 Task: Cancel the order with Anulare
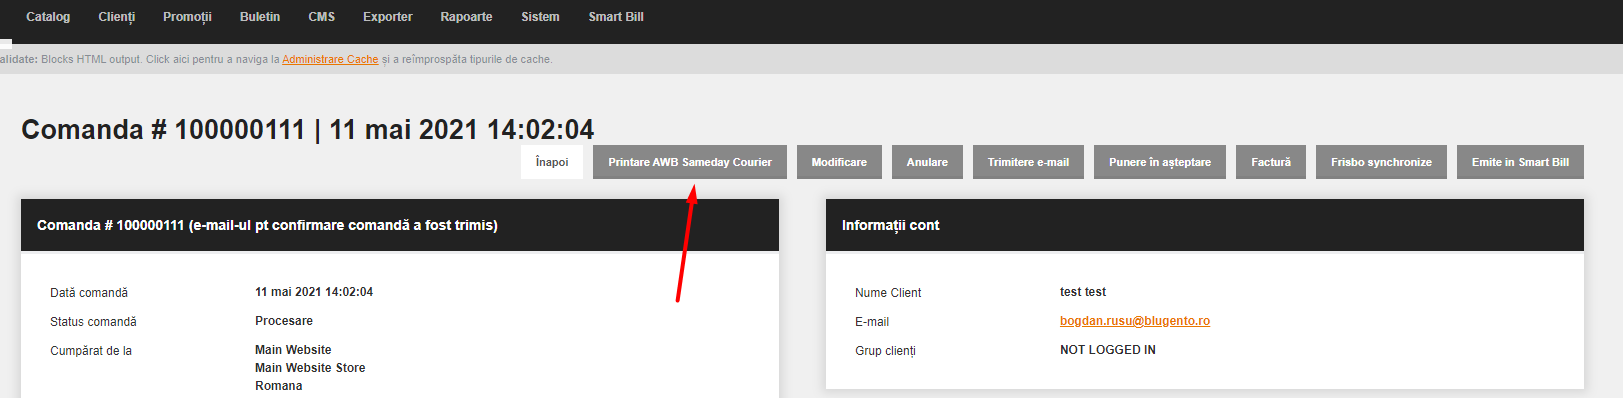coord(927,162)
